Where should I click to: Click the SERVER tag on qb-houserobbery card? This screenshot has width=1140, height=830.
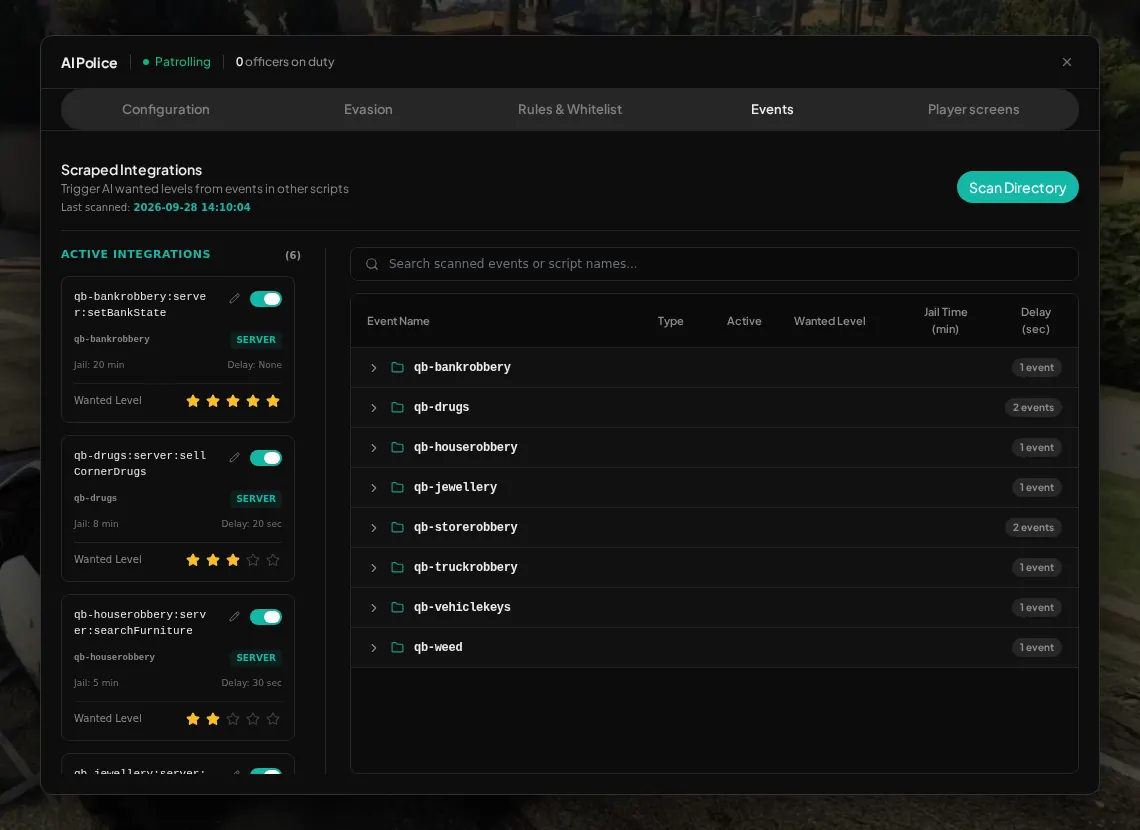256,658
